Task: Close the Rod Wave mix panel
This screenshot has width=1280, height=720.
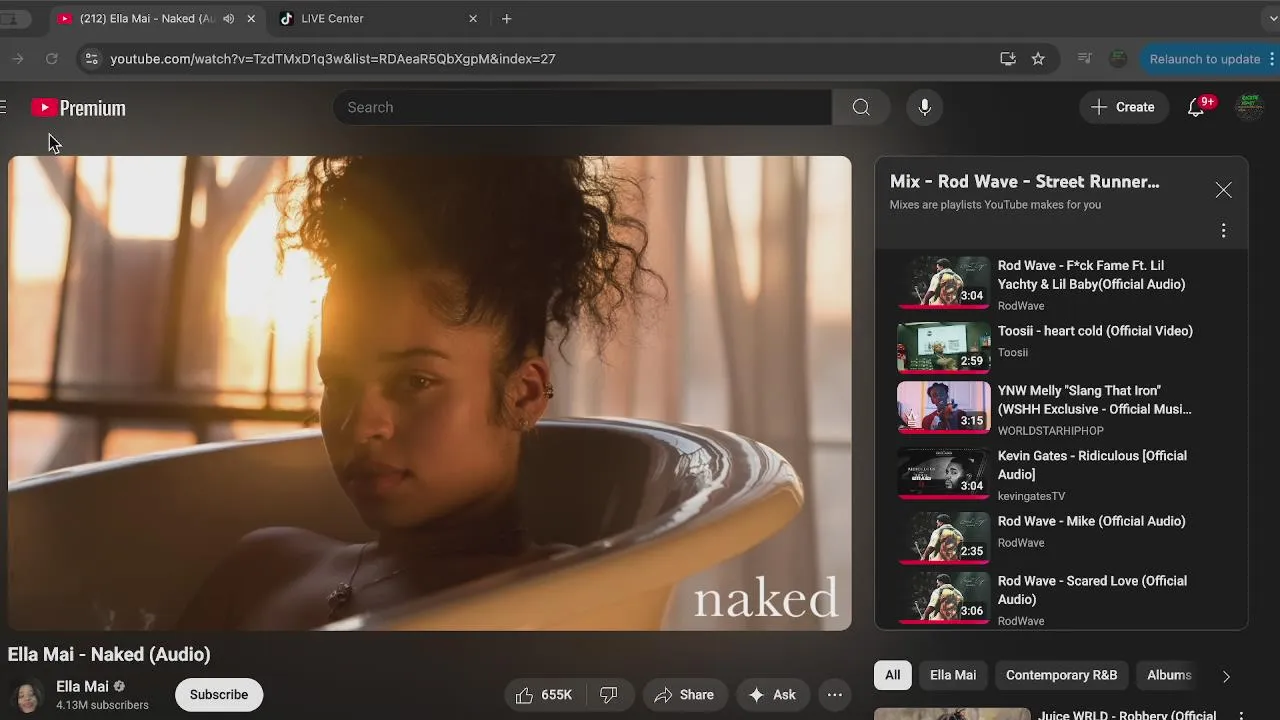Action: (1223, 190)
